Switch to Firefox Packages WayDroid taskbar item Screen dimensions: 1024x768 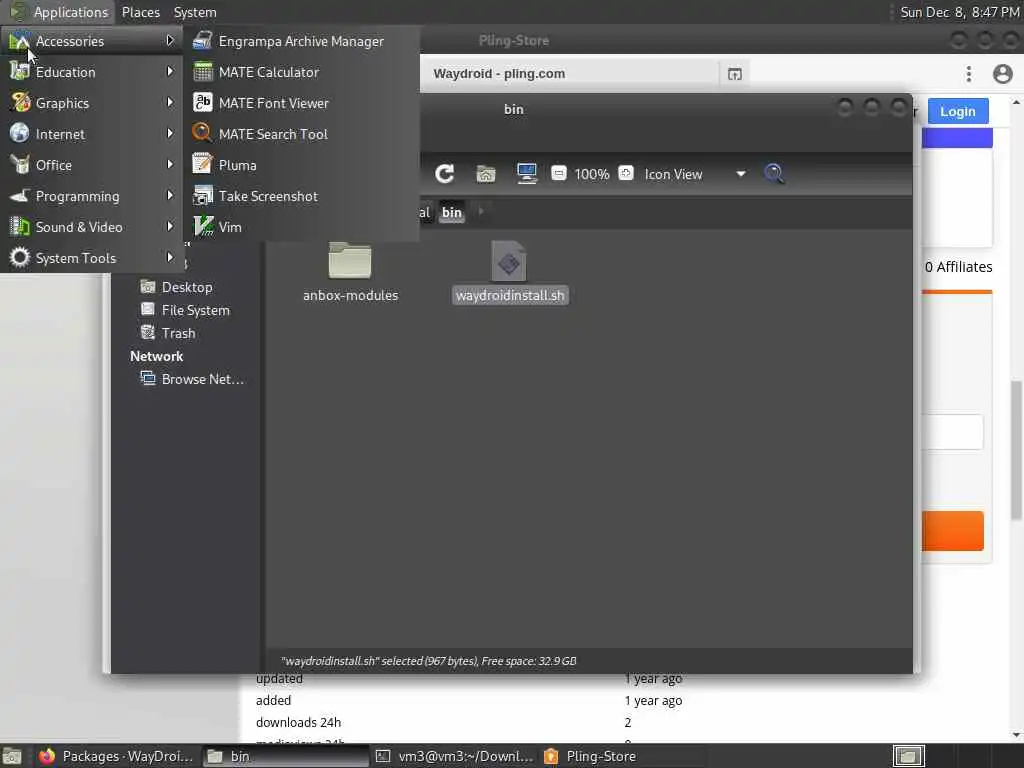click(115, 756)
